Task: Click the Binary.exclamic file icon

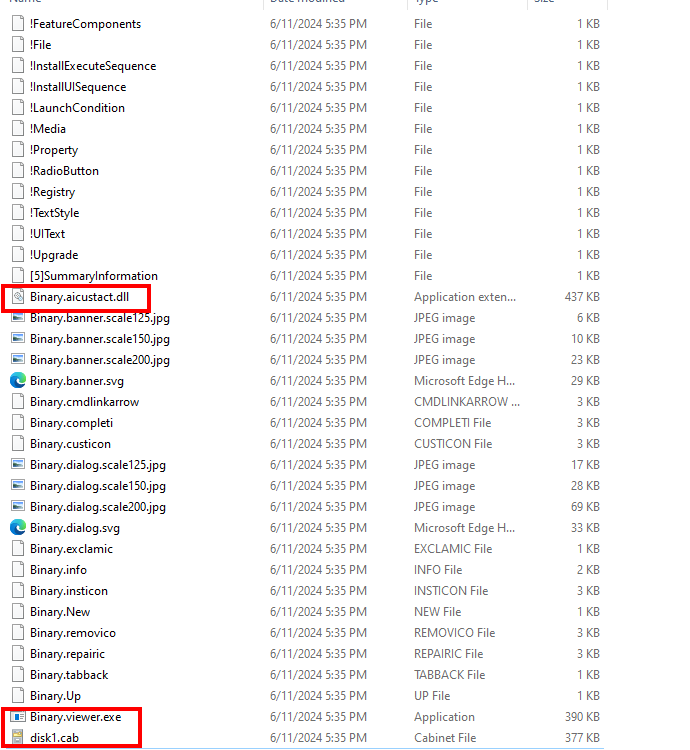Action: [x=18, y=549]
